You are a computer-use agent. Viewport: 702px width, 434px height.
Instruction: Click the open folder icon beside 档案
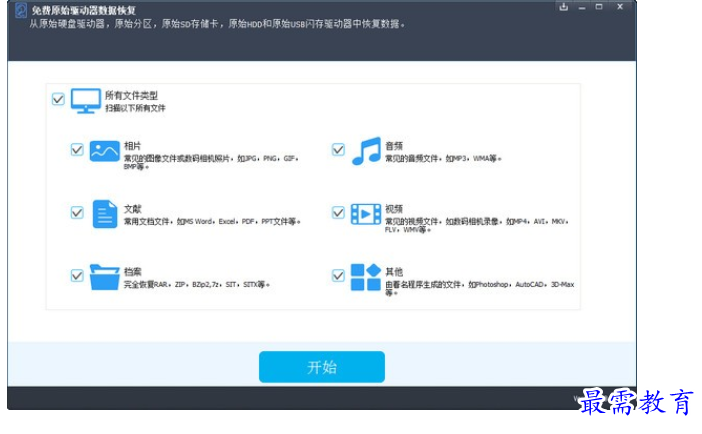104,277
